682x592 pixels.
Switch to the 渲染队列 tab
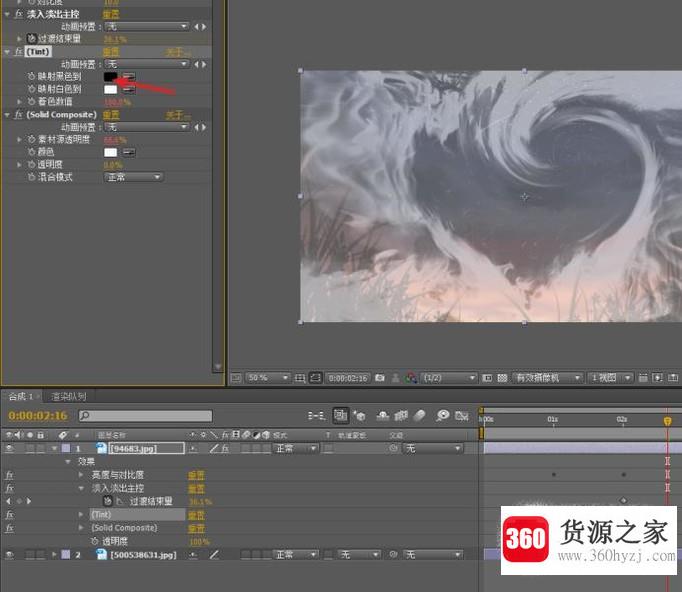(x=68, y=396)
